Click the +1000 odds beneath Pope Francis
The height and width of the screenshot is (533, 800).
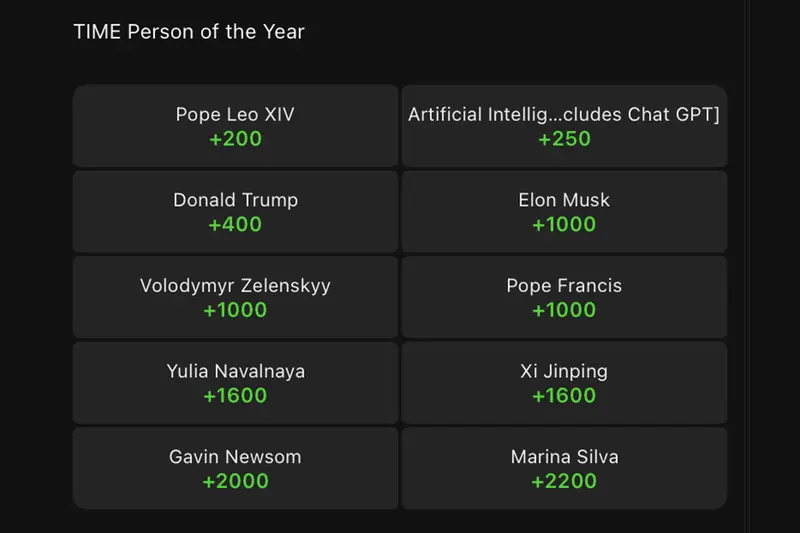coord(564,310)
